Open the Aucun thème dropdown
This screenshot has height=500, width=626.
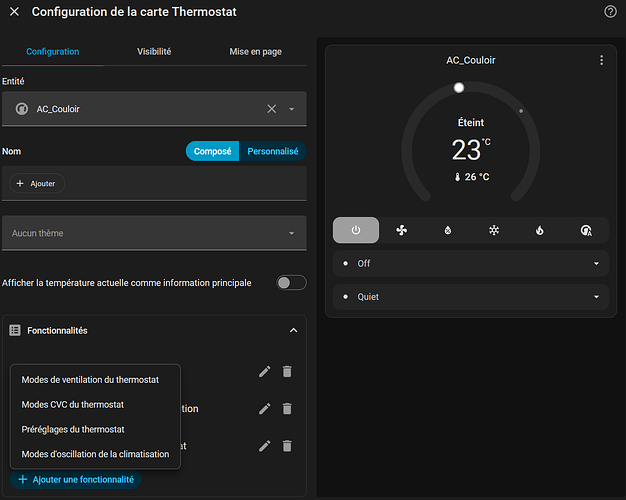154,233
